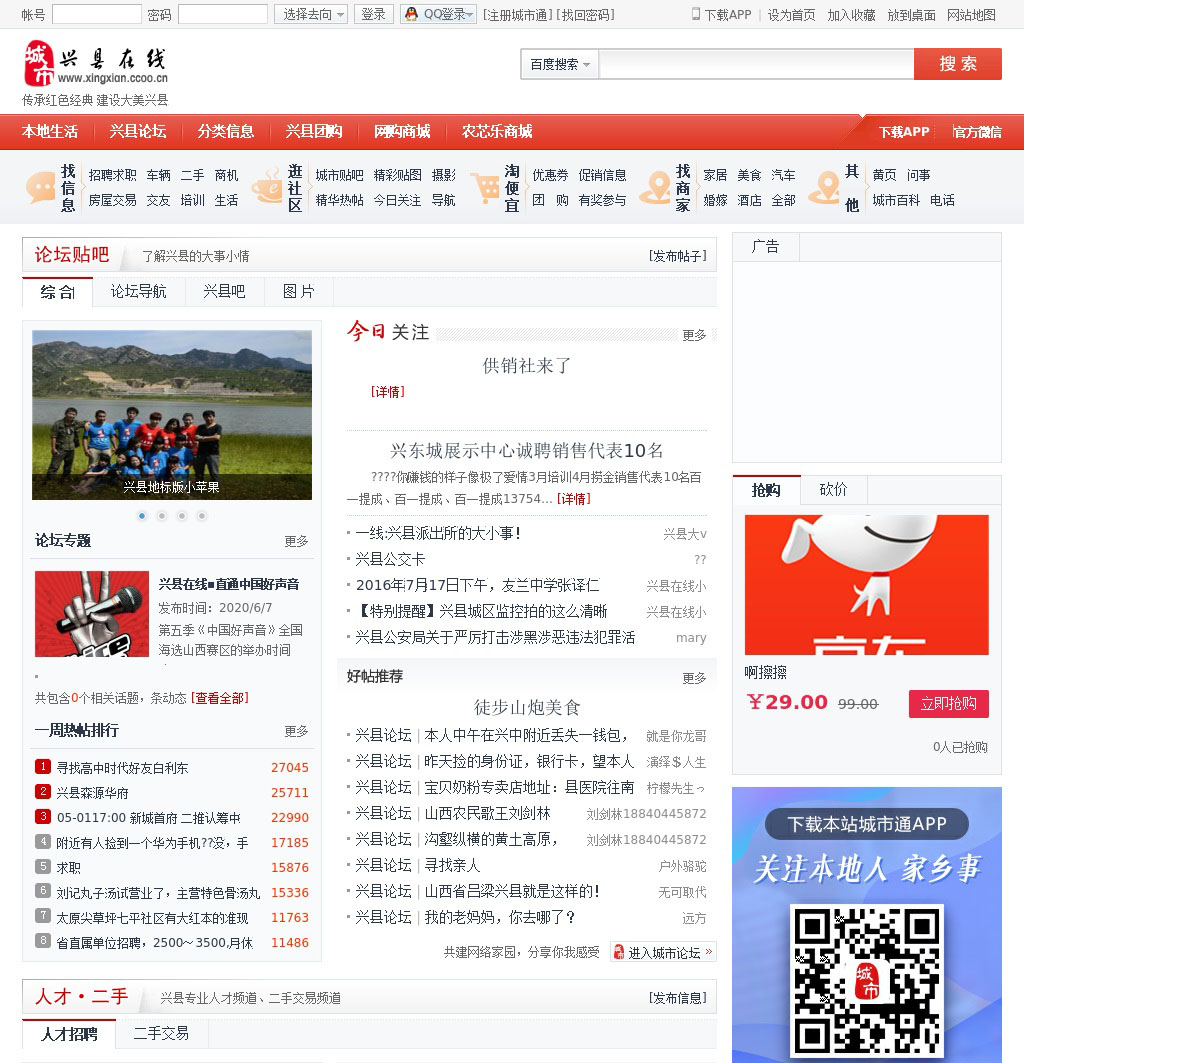Viewport: 1200px width, 1063px height.
Task: Switch to the 论坛导航 tab
Action: click(x=138, y=291)
